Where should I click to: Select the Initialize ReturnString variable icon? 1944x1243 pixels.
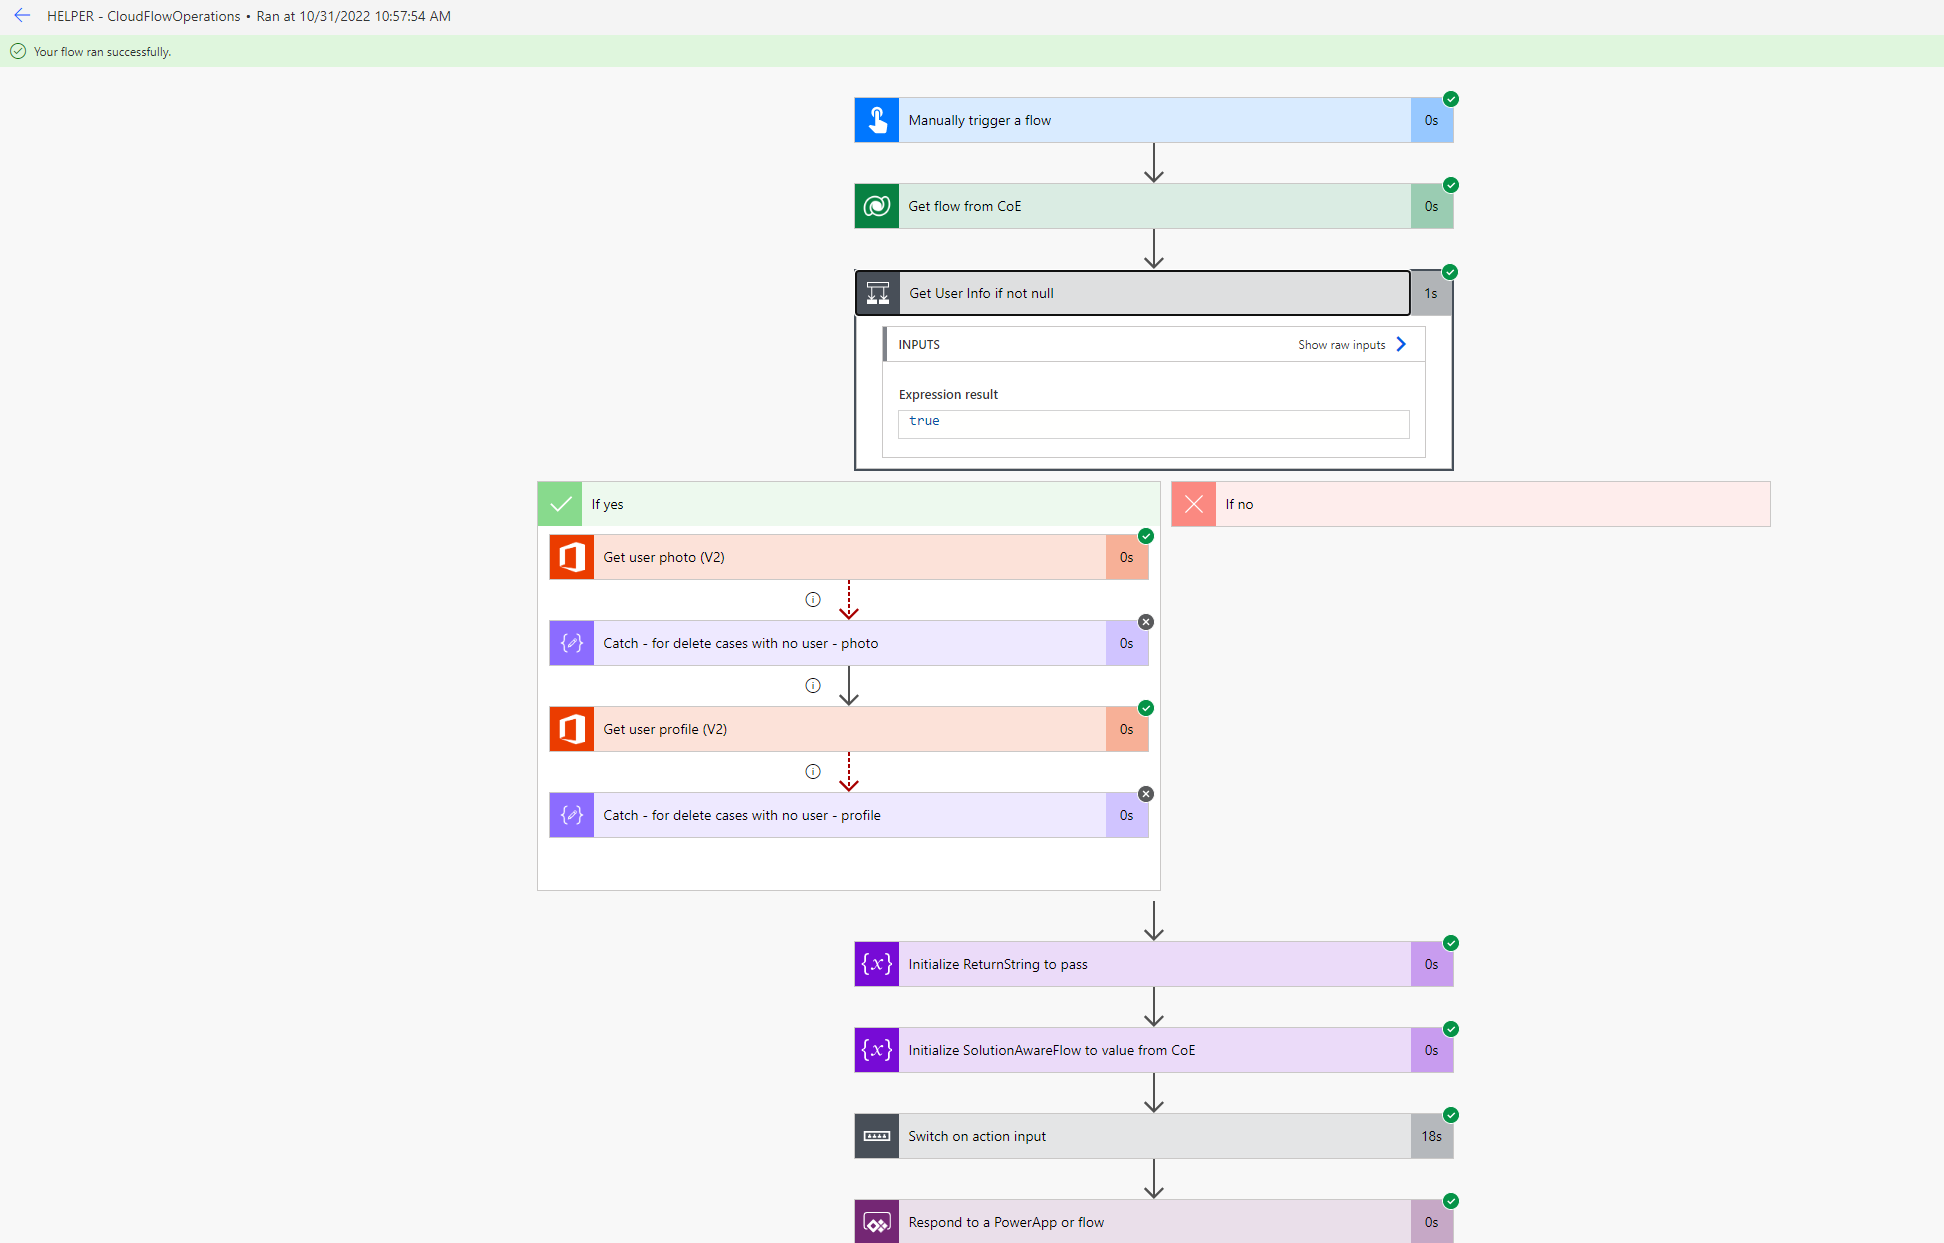click(876, 963)
